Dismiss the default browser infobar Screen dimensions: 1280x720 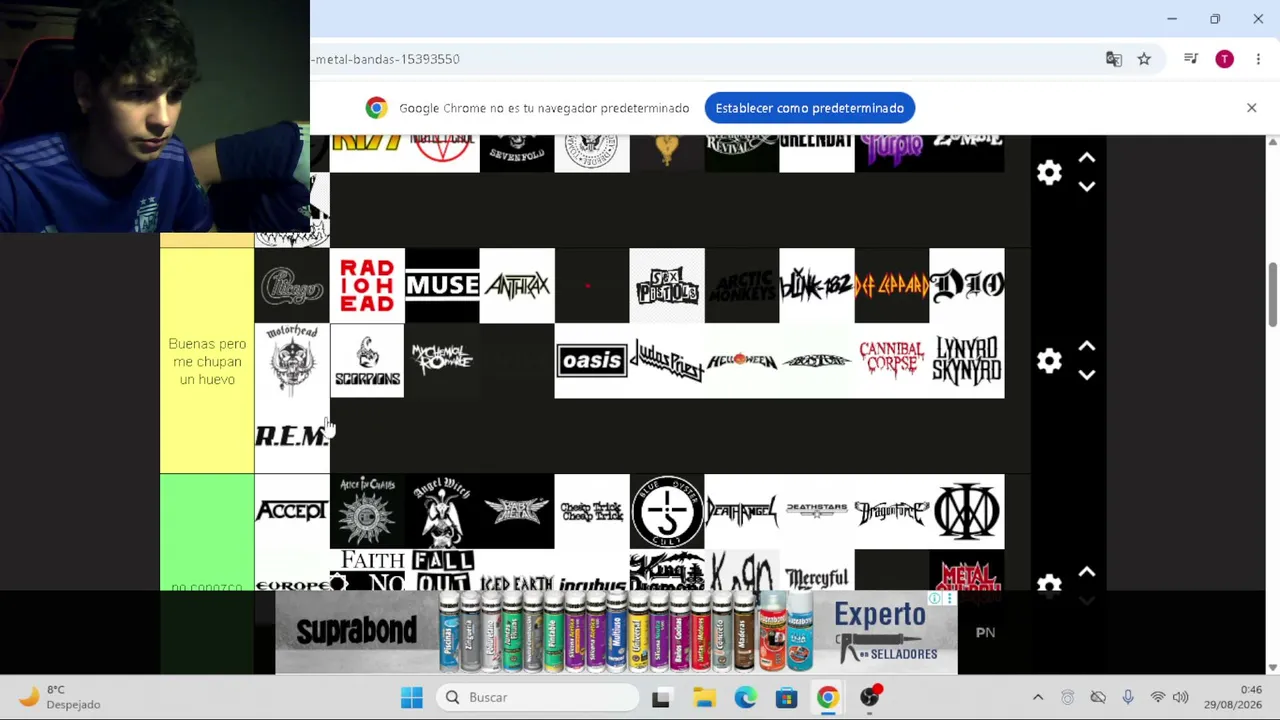tap(1251, 108)
